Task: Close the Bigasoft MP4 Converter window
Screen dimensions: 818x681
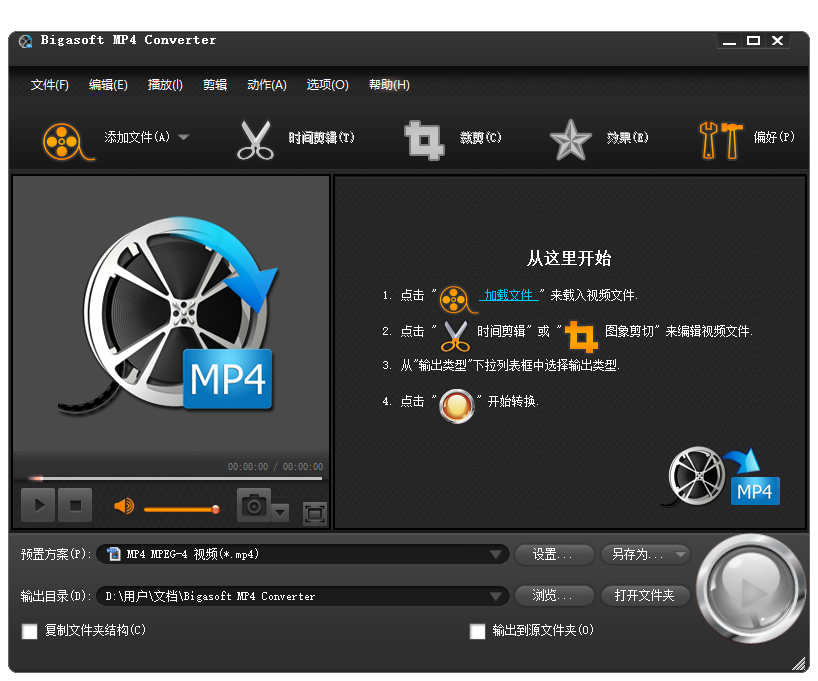Action: pos(777,41)
